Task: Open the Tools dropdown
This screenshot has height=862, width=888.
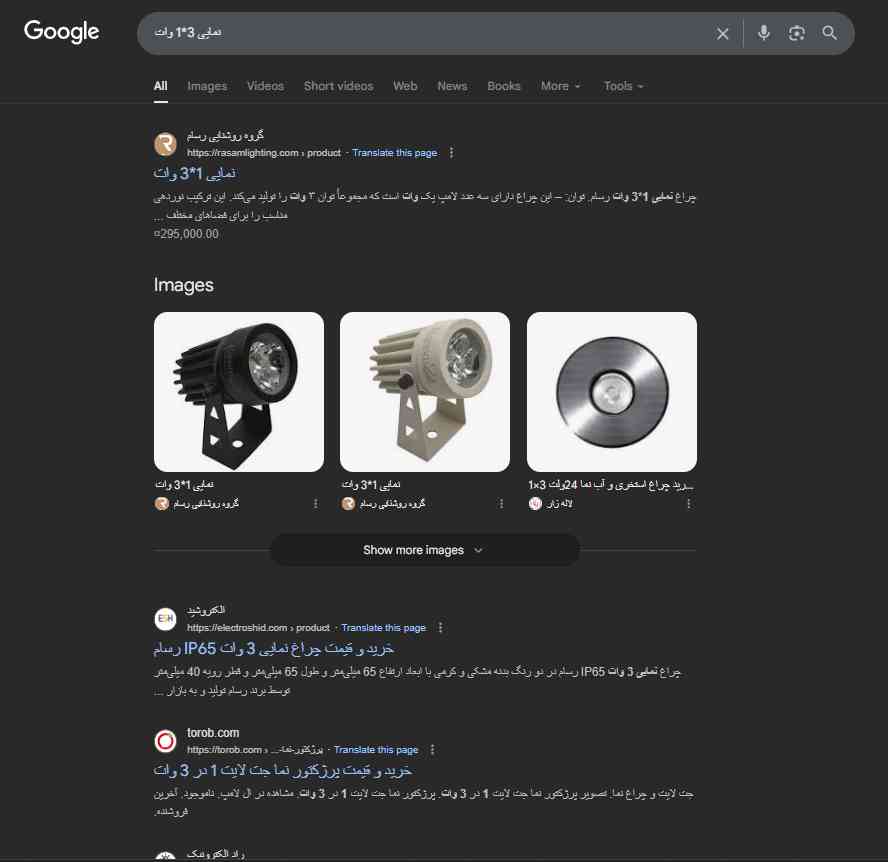Action: pyautogui.click(x=623, y=86)
